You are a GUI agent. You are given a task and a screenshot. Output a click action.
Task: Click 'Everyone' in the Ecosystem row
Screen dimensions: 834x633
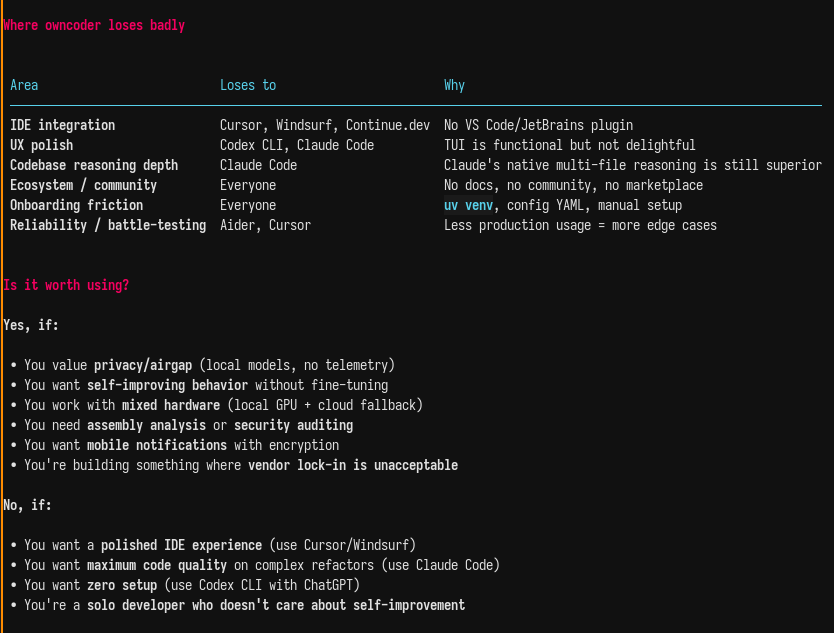pos(248,185)
